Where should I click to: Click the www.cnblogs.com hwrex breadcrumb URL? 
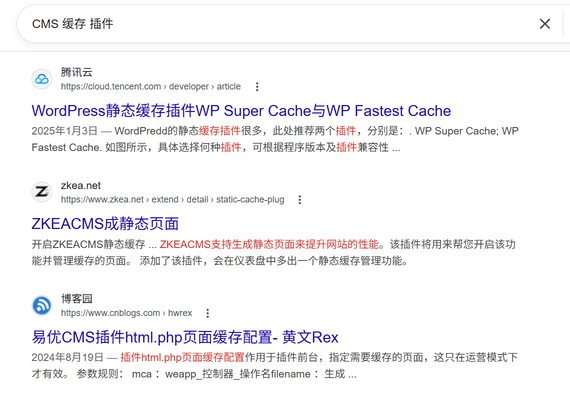point(126,313)
